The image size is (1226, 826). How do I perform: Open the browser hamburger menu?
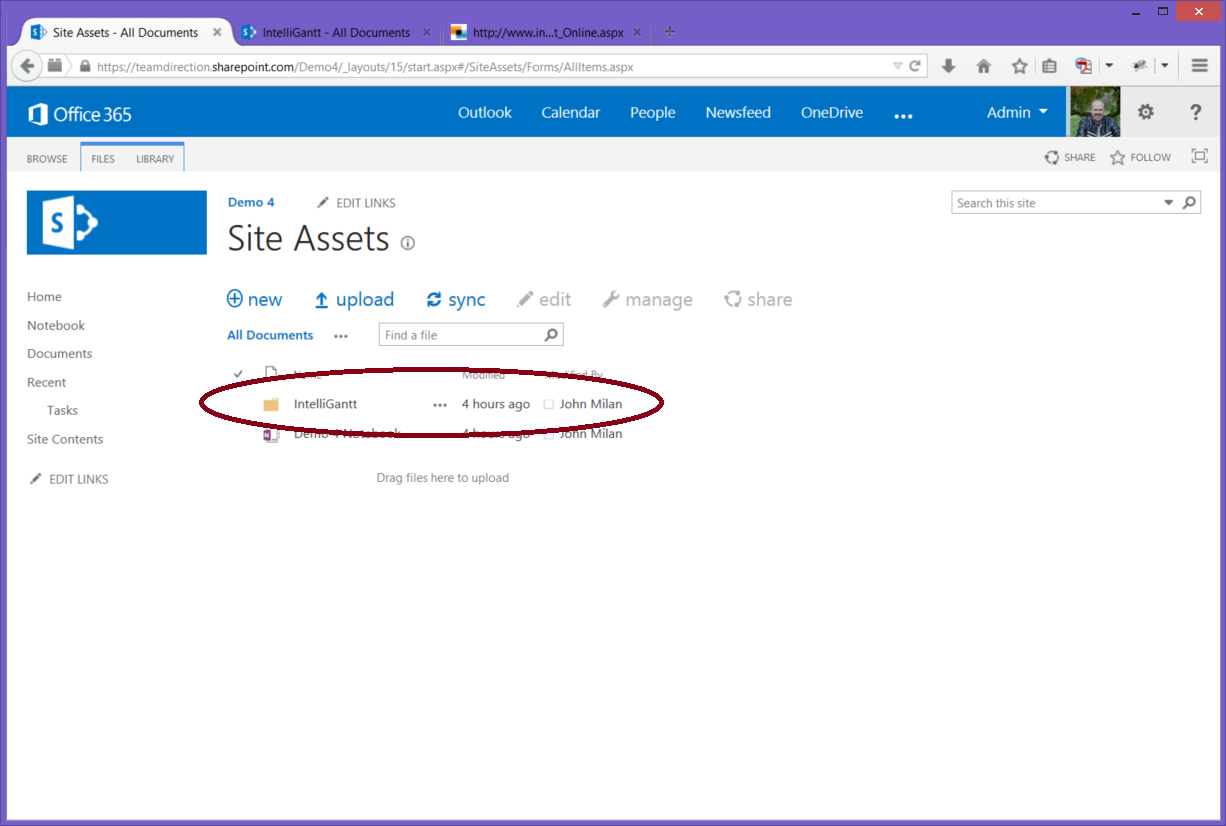[1200, 66]
